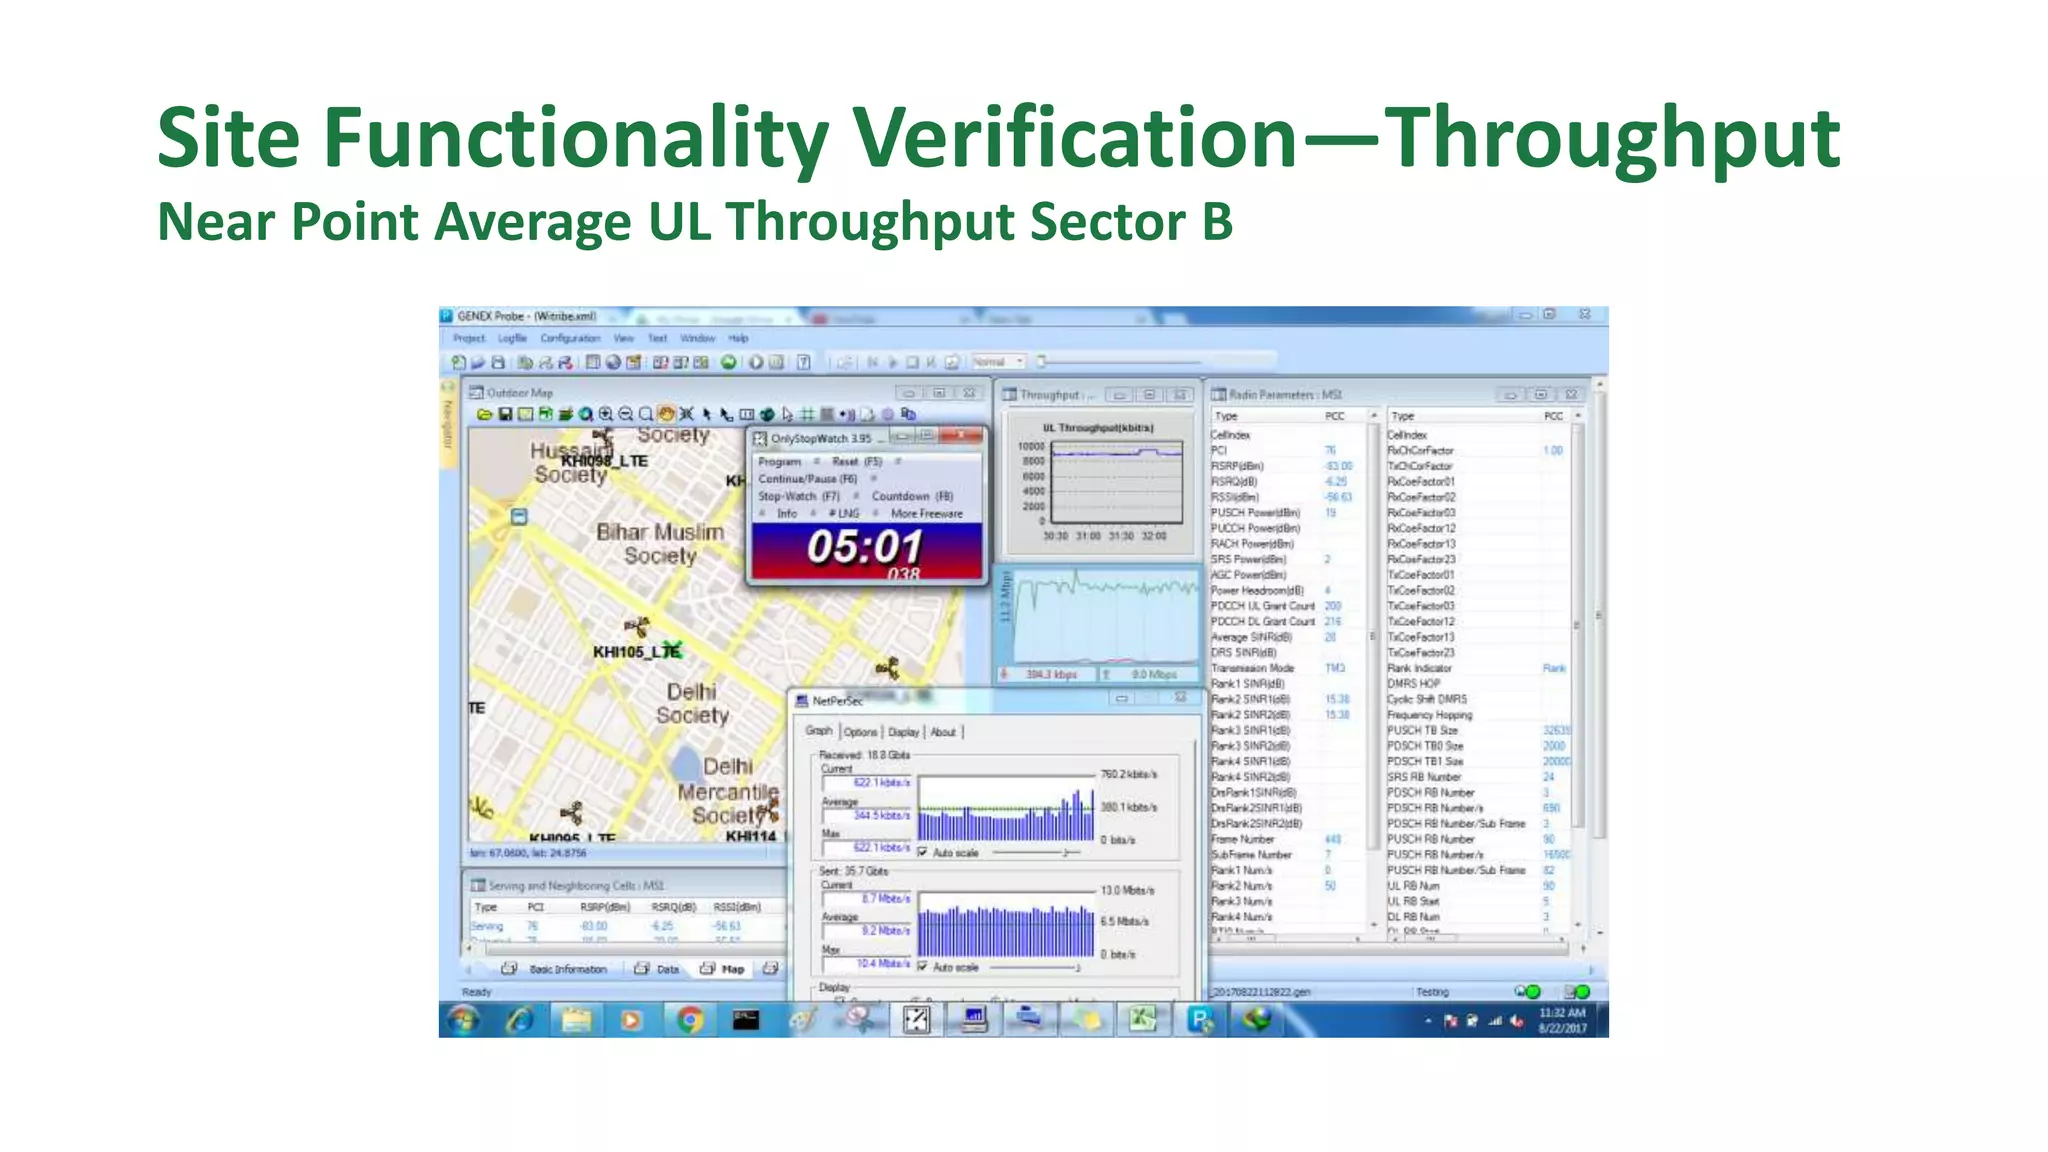This screenshot has height=1152, width=2048.
Task: Switch to Display tab in NetPerSec
Action: click(903, 732)
